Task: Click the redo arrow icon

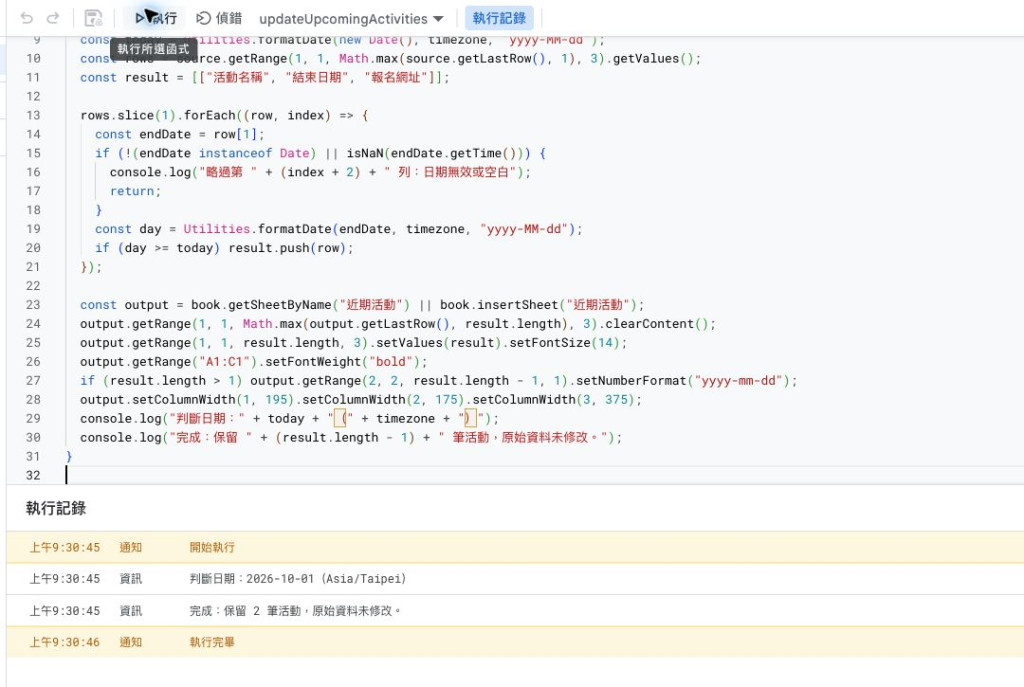Action: point(53,18)
